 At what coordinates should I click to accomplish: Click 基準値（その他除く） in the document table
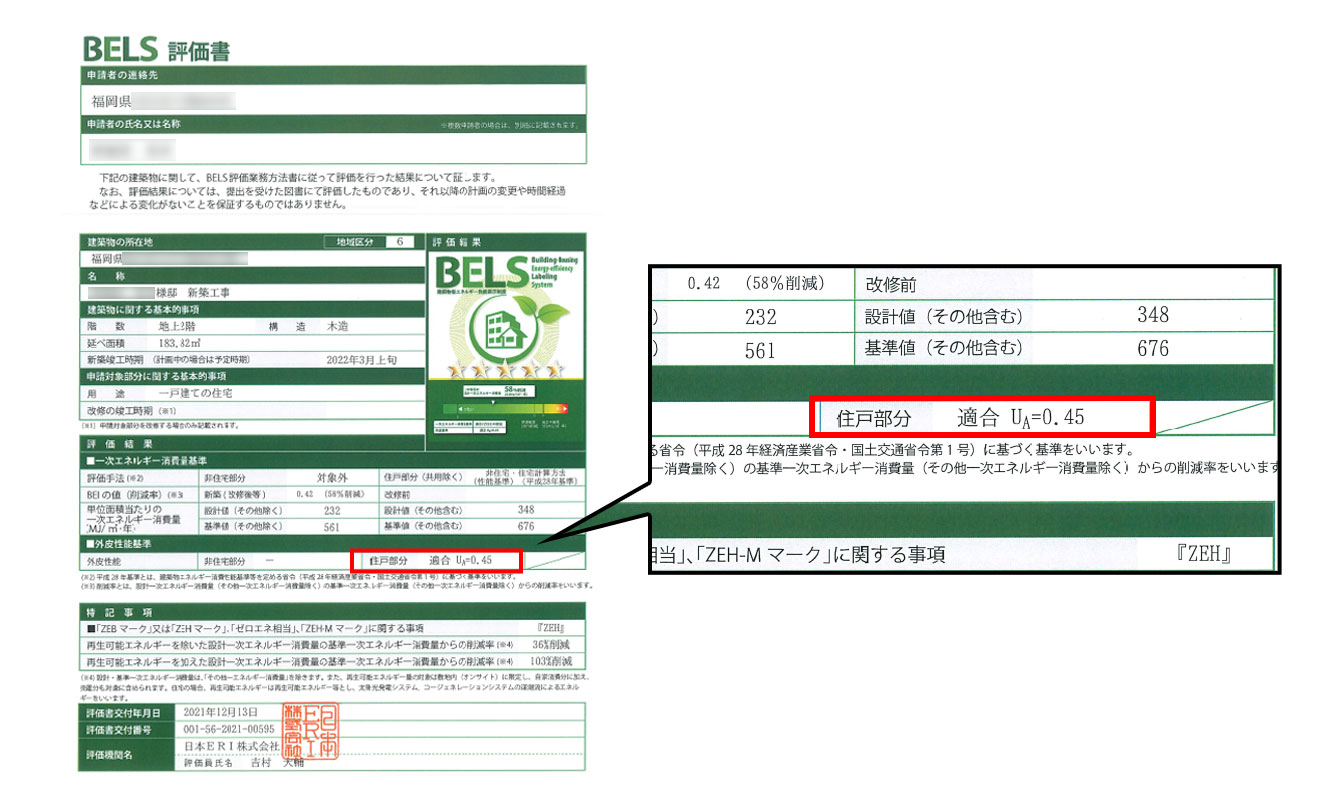pos(242,527)
